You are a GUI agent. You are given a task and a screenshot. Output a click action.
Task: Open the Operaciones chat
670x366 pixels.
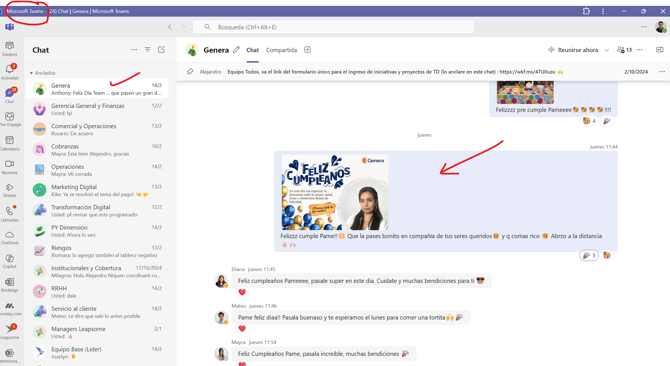click(x=97, y=170)
